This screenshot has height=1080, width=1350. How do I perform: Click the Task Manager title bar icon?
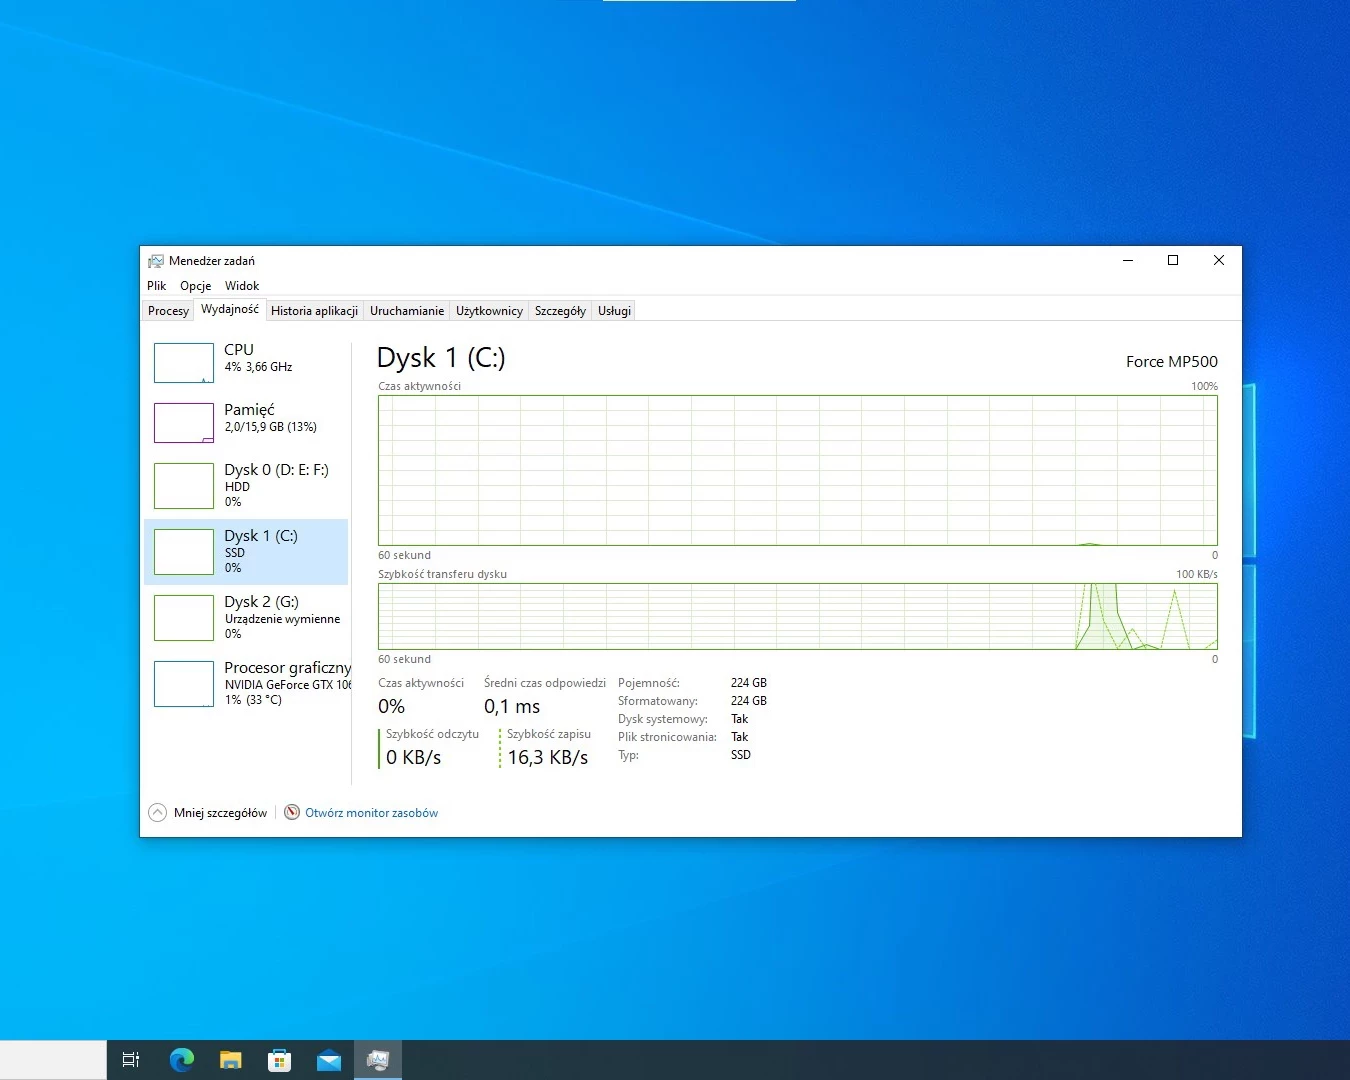pyautogui.click(x=156, y=261)
